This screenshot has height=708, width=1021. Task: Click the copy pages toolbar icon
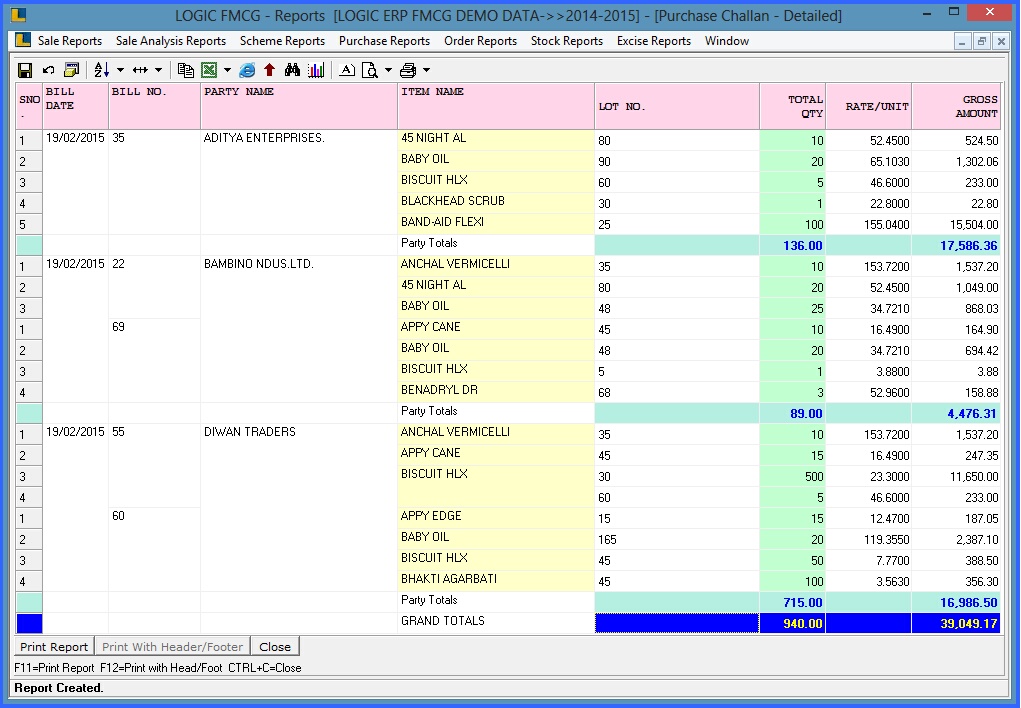tap(186, 70)
